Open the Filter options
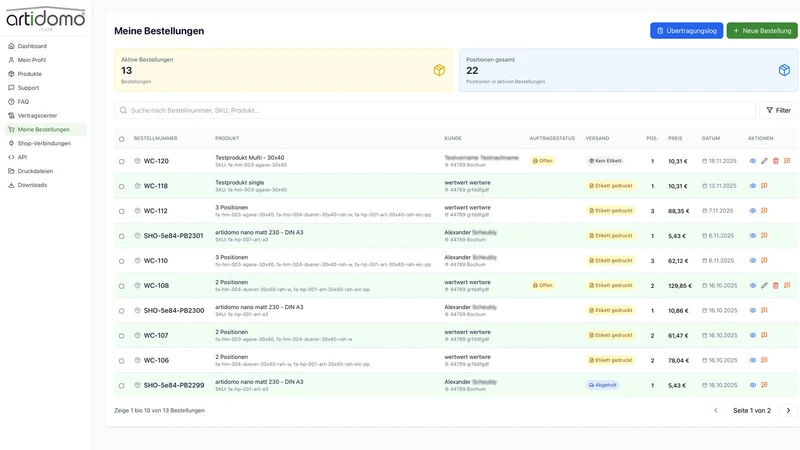The height and width of the screenshot is (450, 800). point(778,110)
